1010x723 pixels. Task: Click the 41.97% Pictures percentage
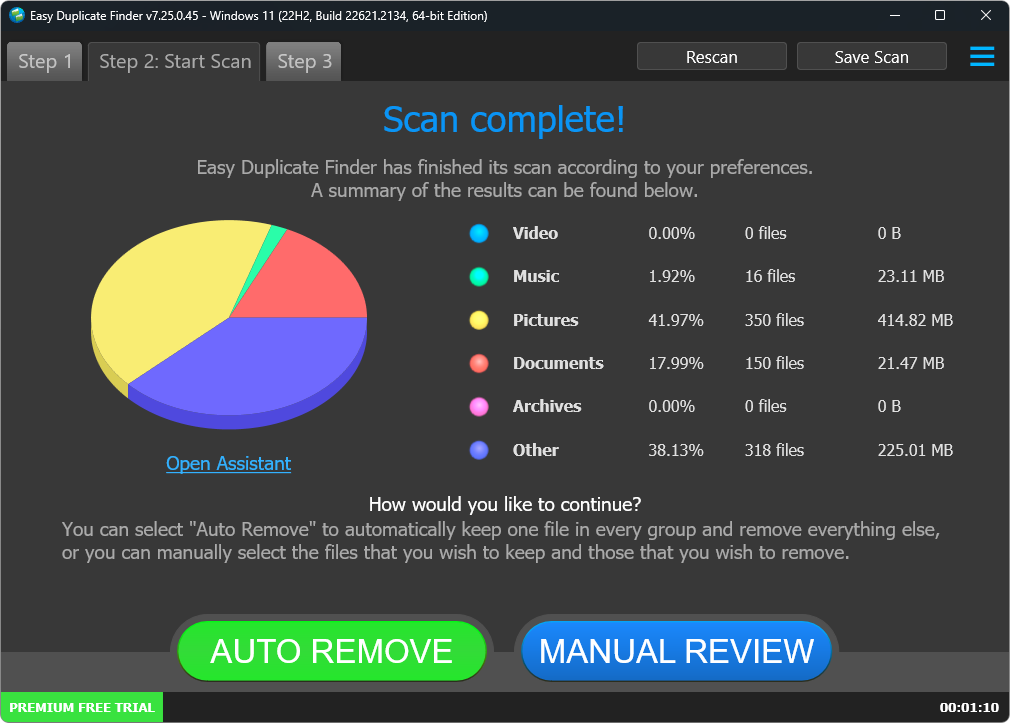pyautogui.click(x=676, y=320)
